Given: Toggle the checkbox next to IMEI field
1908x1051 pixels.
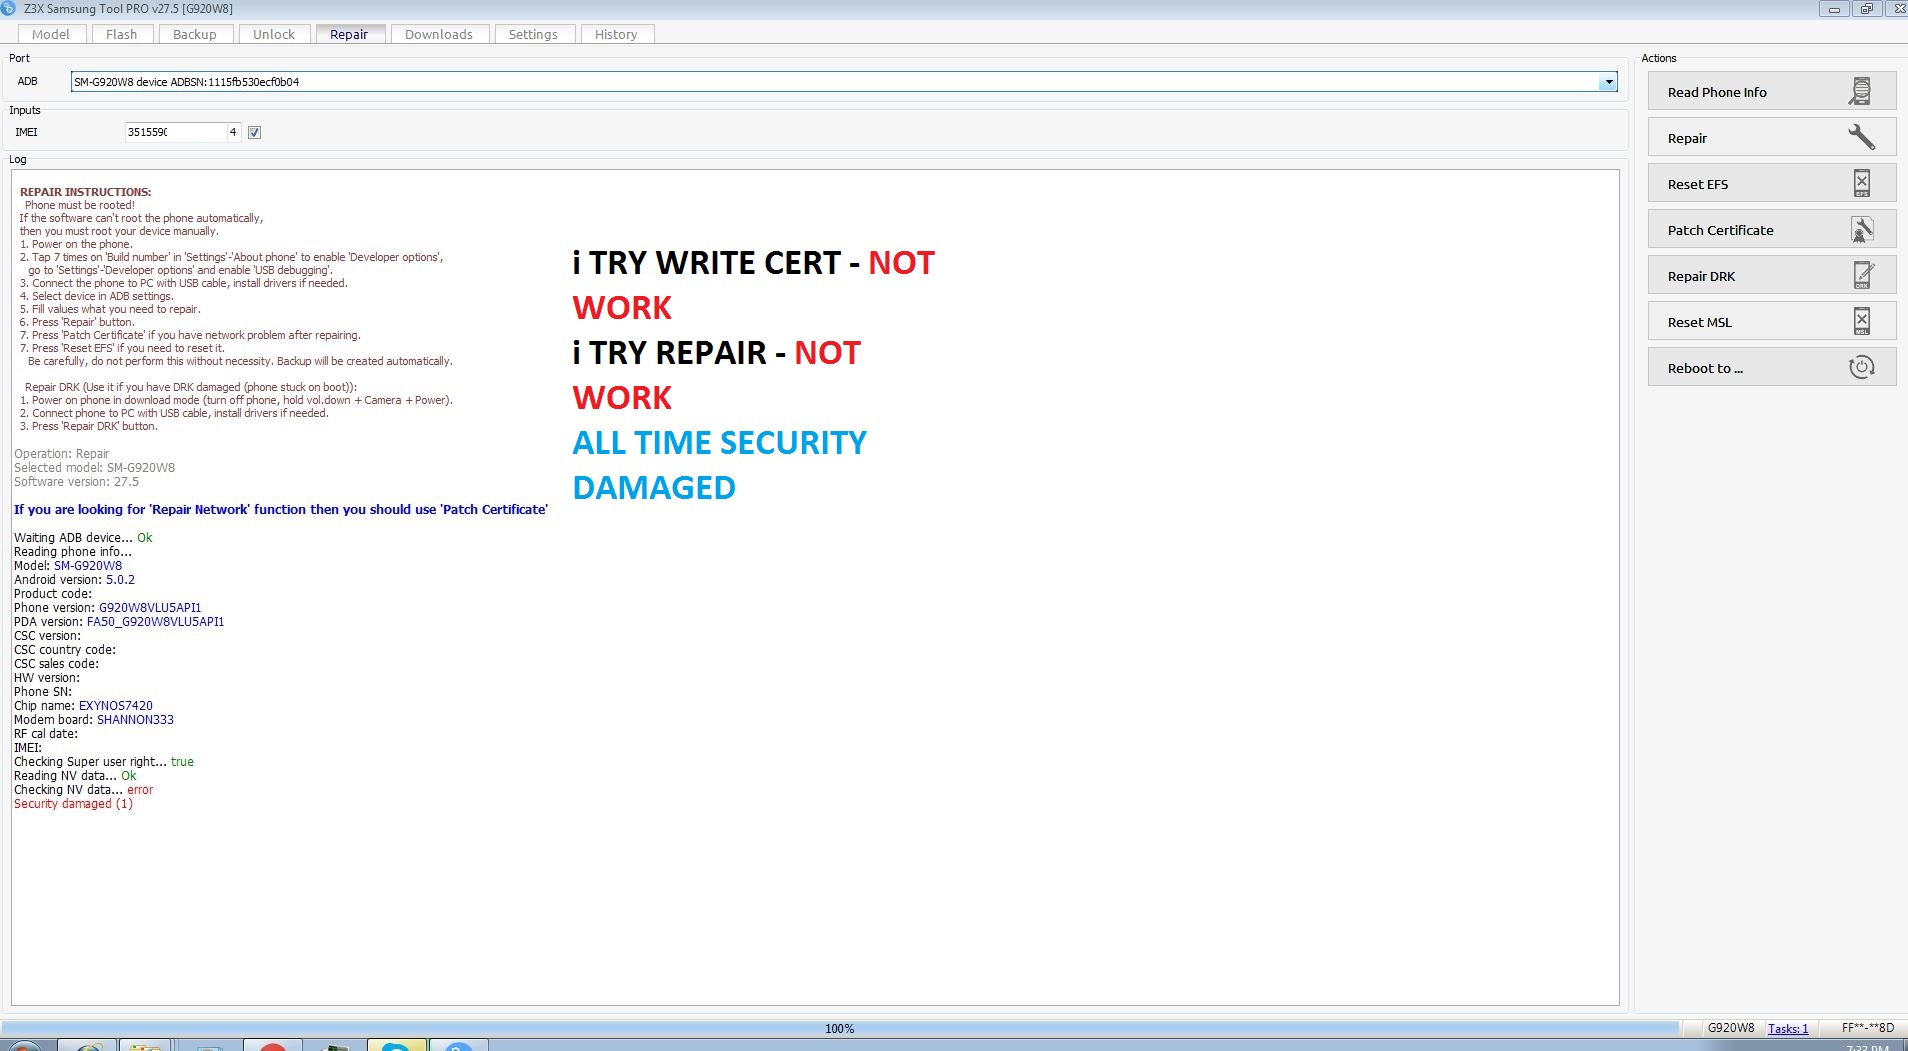Looking at the screenshot, I should [x=254, y=132].
